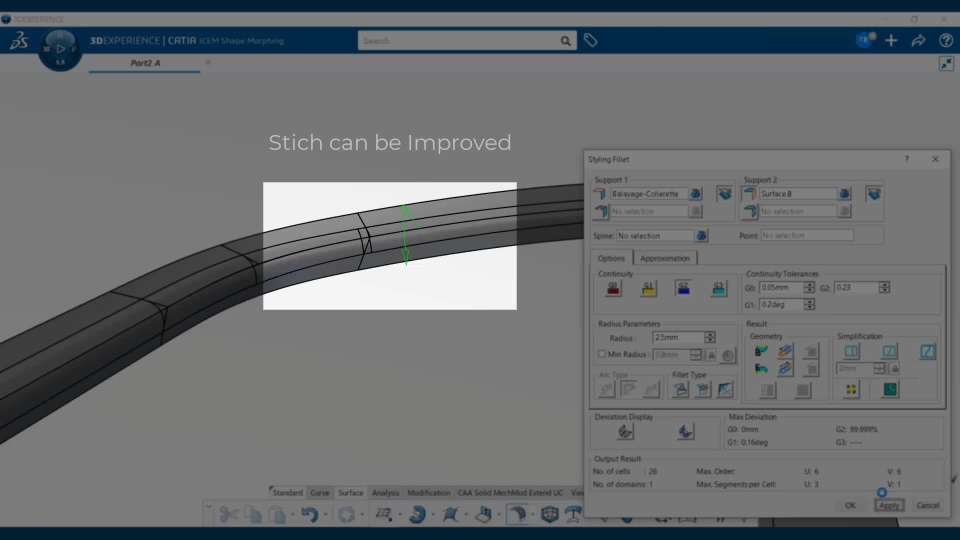This screenshot has height=540, width=960.
Task: Open dropdown arrow next to Styling Fillet tool
Action: 533,515
